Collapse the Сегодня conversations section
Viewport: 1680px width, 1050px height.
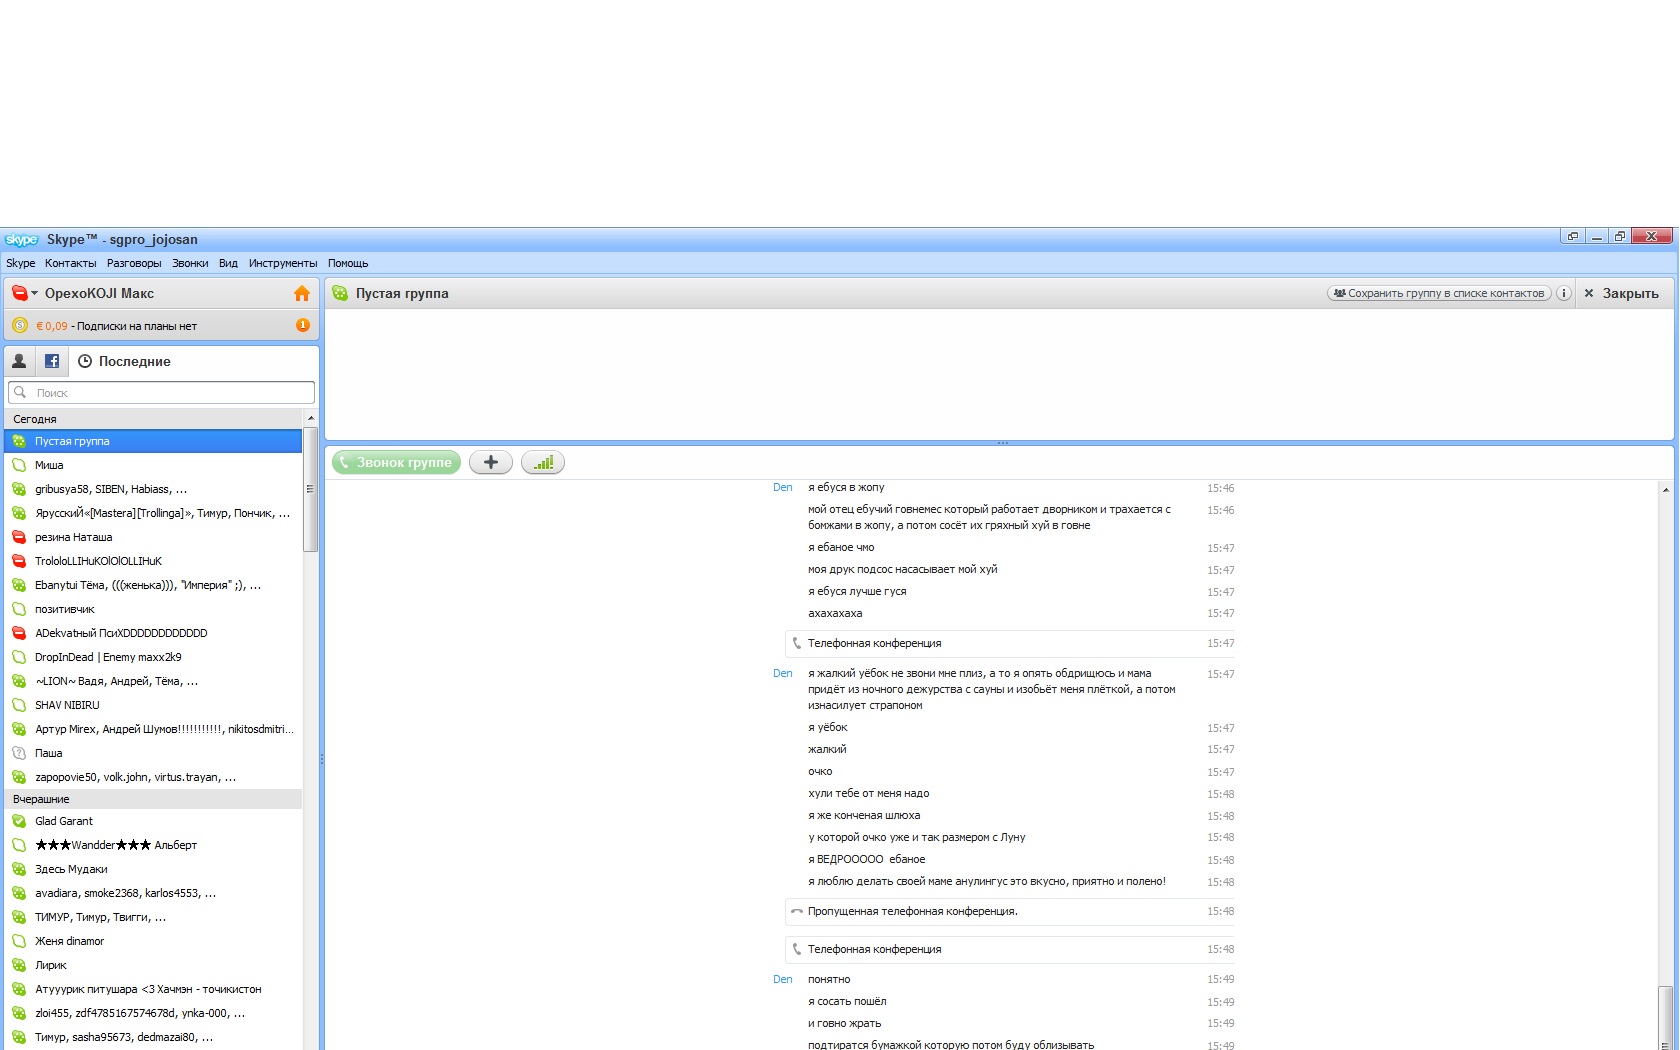[x=35, y=419]
